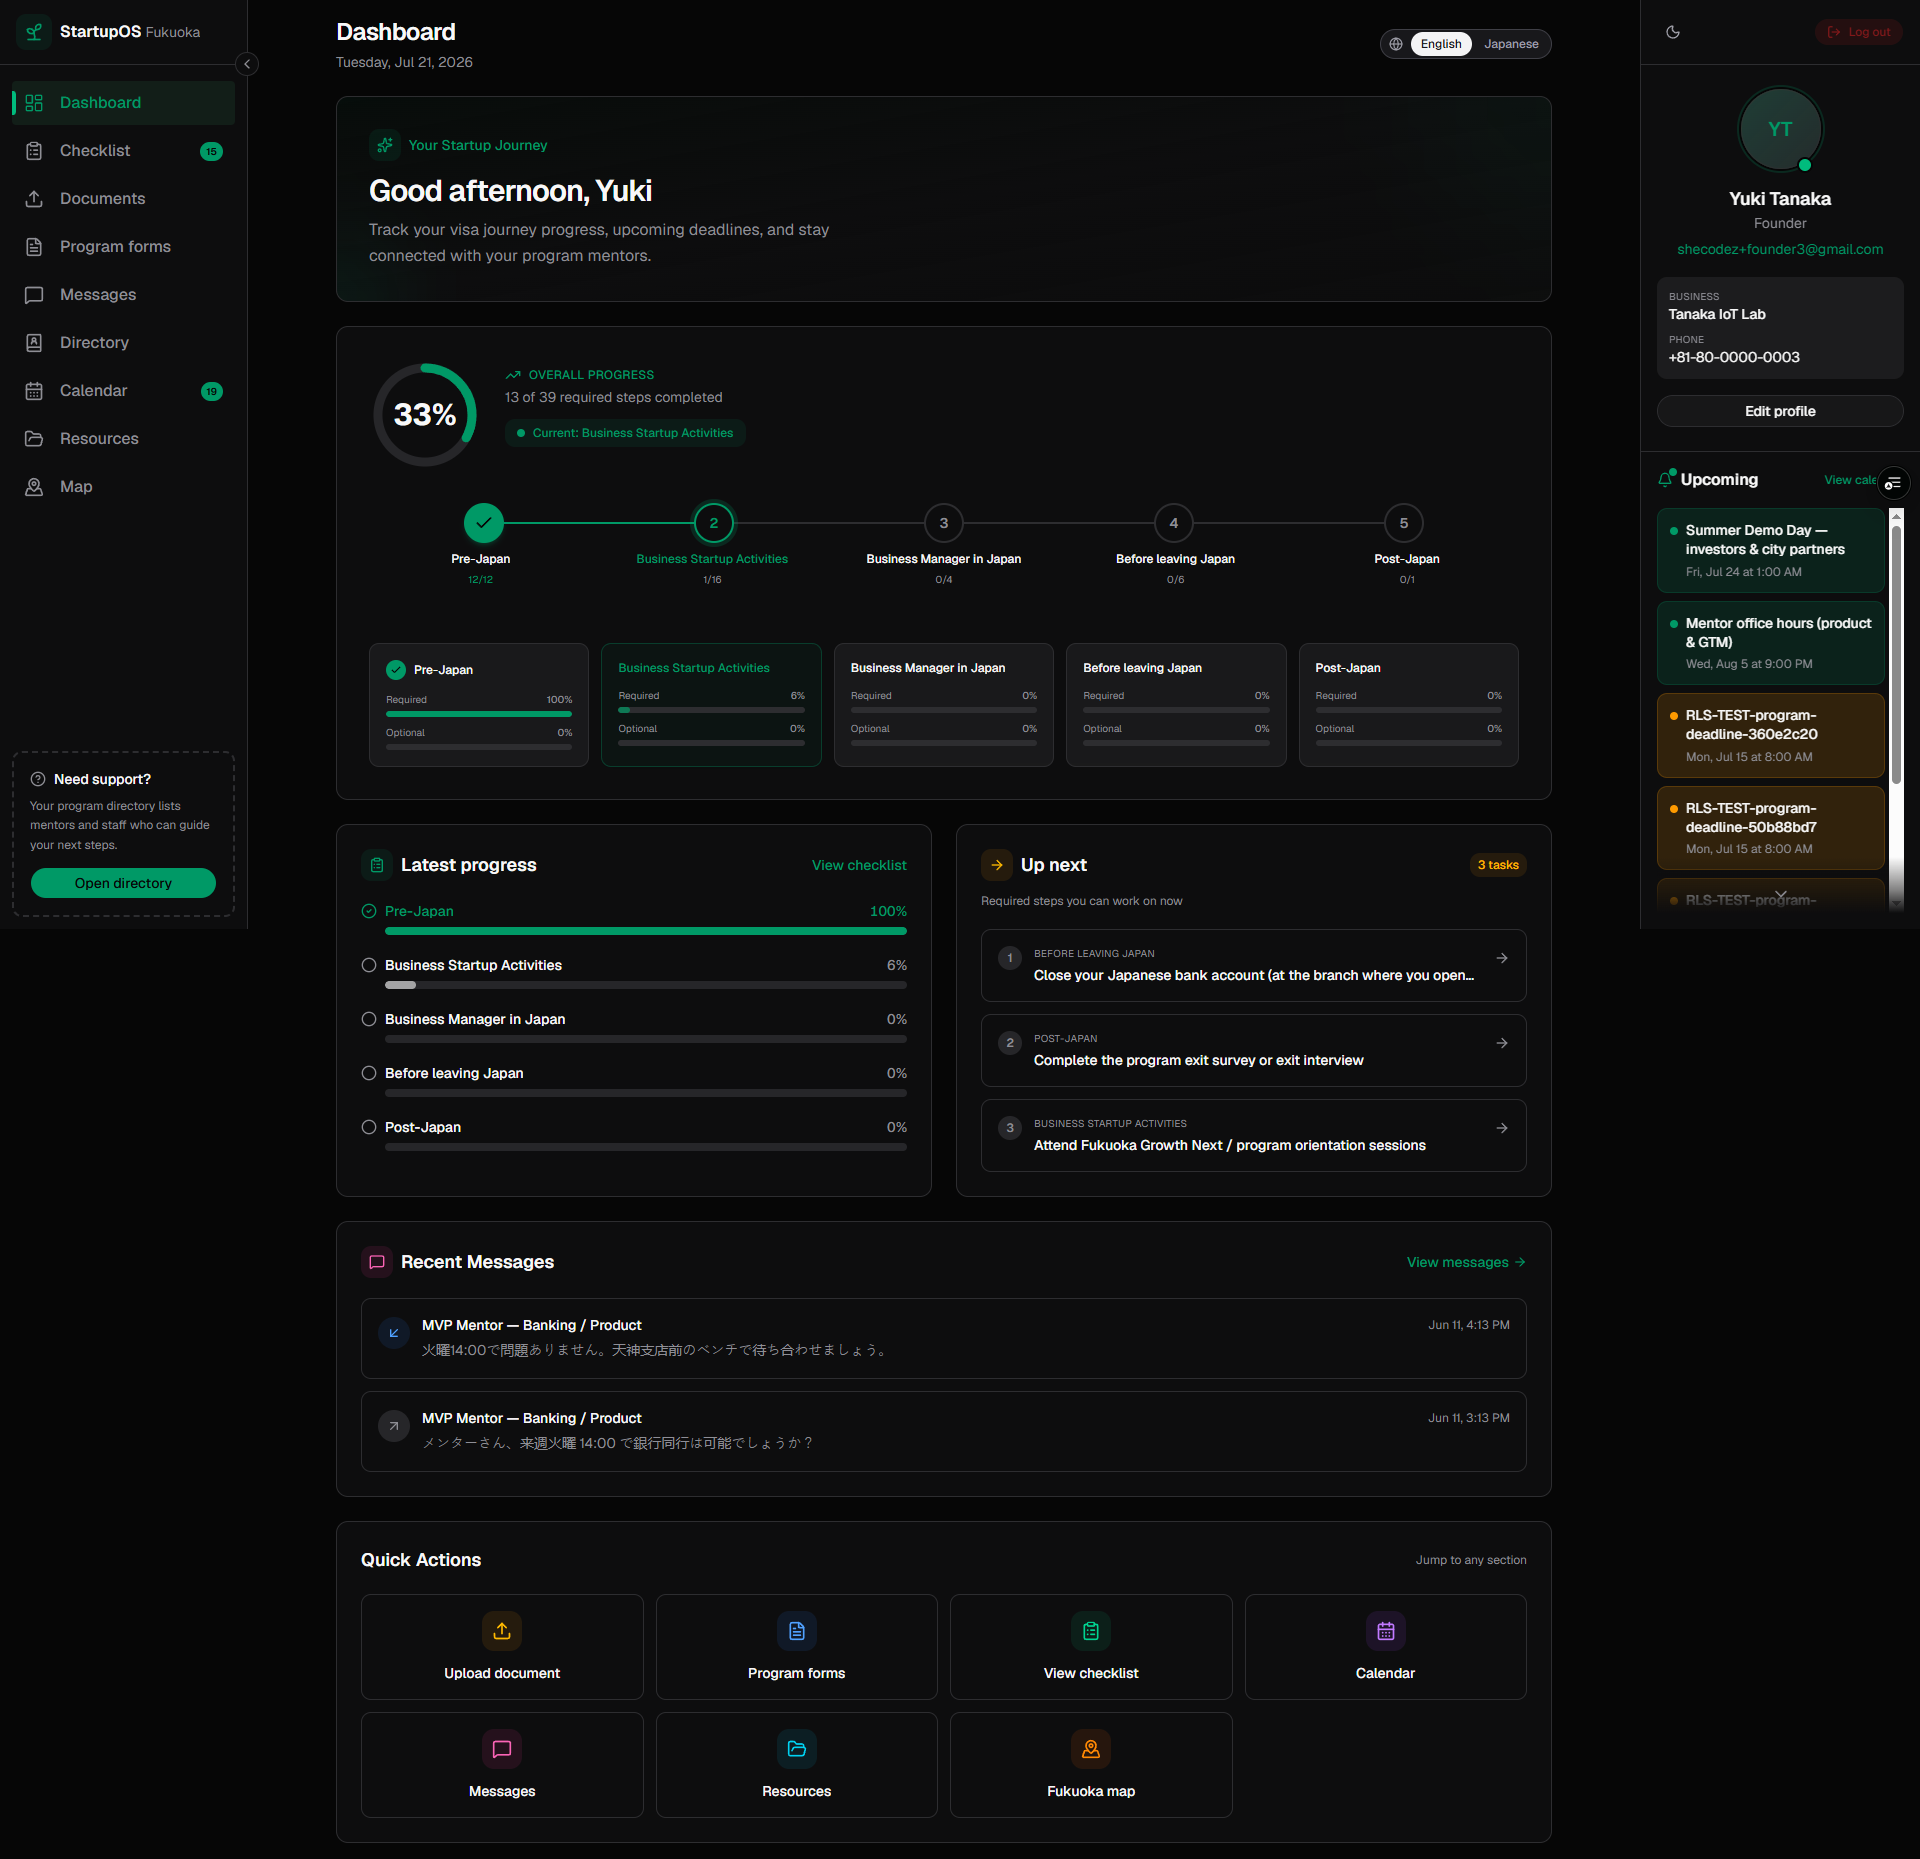Screen dimensions: 1920x1859
Task: Open the Jun 11, 3:13 PM outgoing message
Action: point(944,1431)
